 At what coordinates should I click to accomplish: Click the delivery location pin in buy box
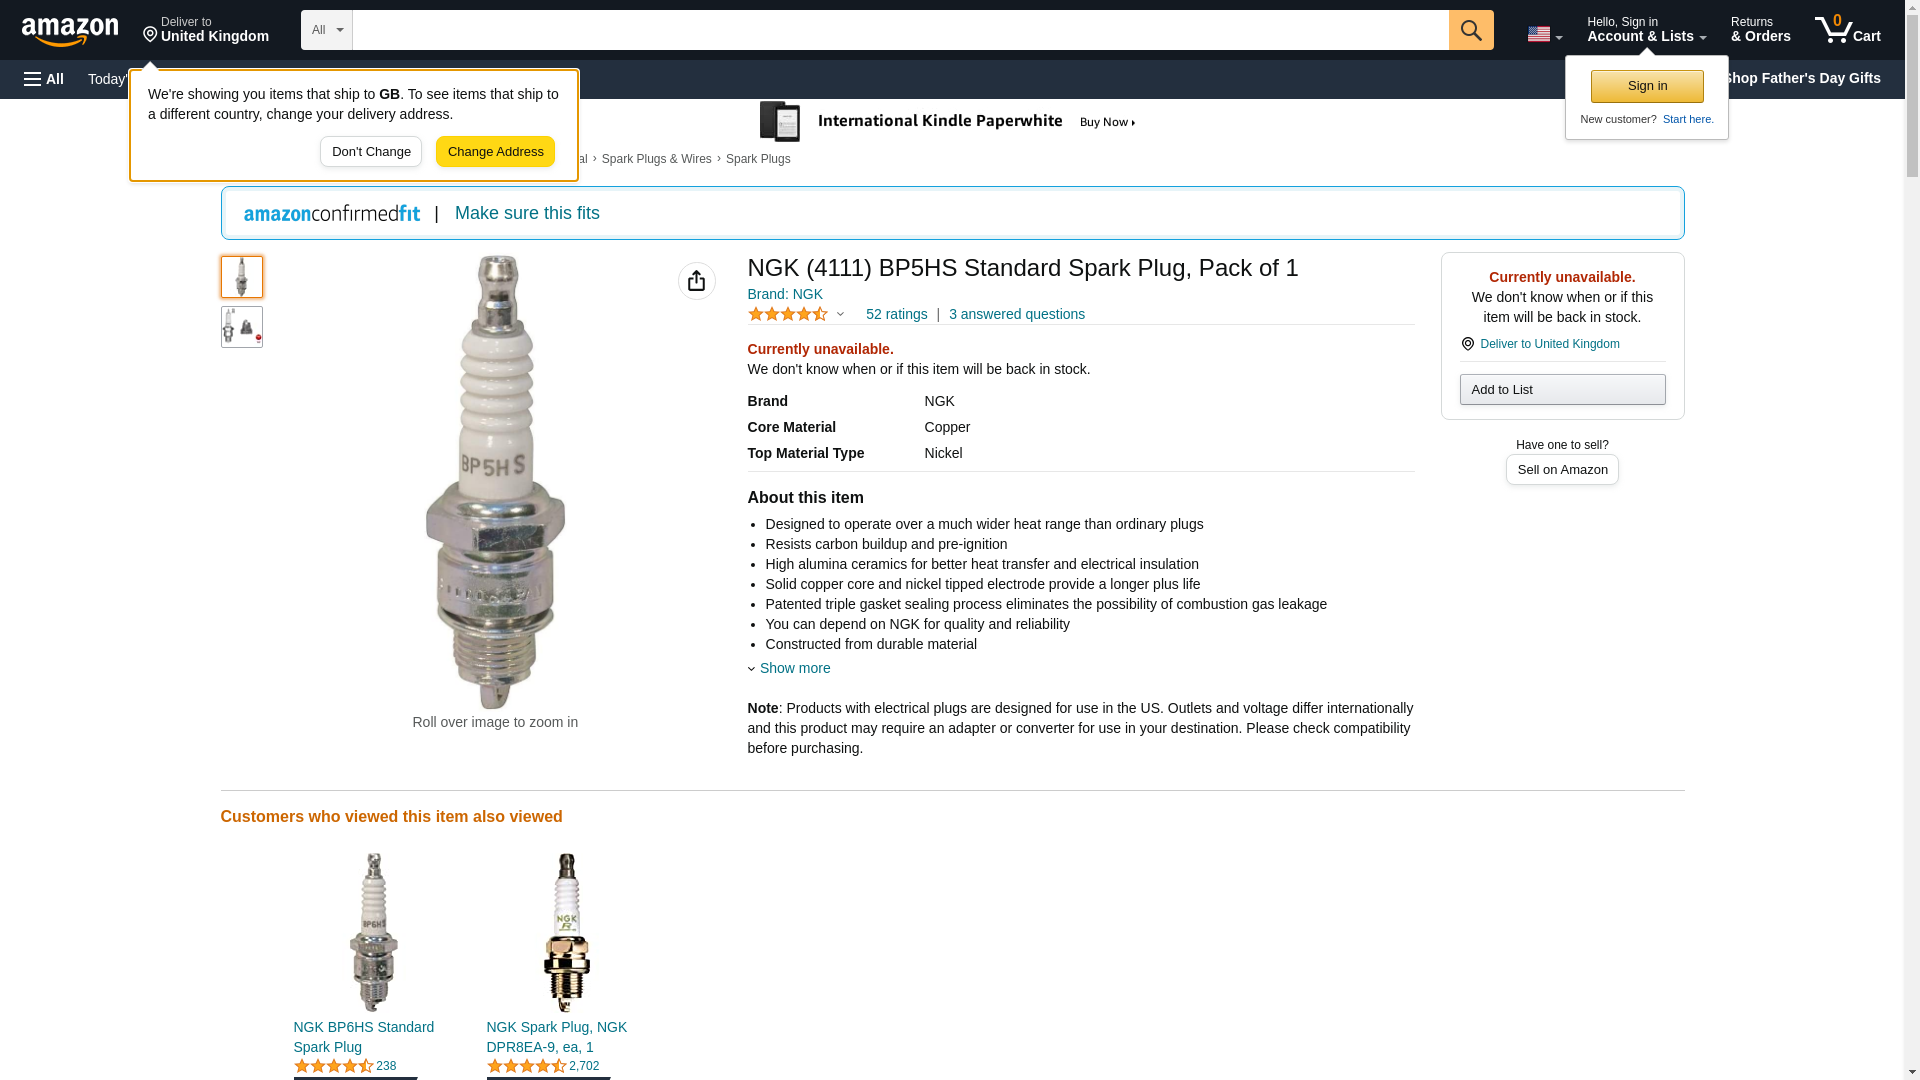click(x=1467, y=344)
